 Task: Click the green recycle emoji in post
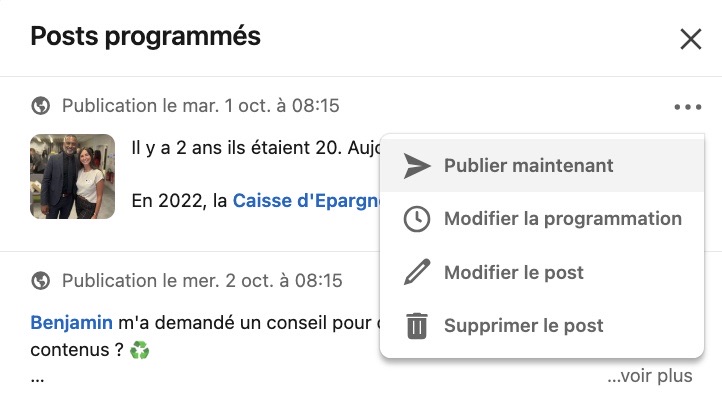(x=140, y=350)
